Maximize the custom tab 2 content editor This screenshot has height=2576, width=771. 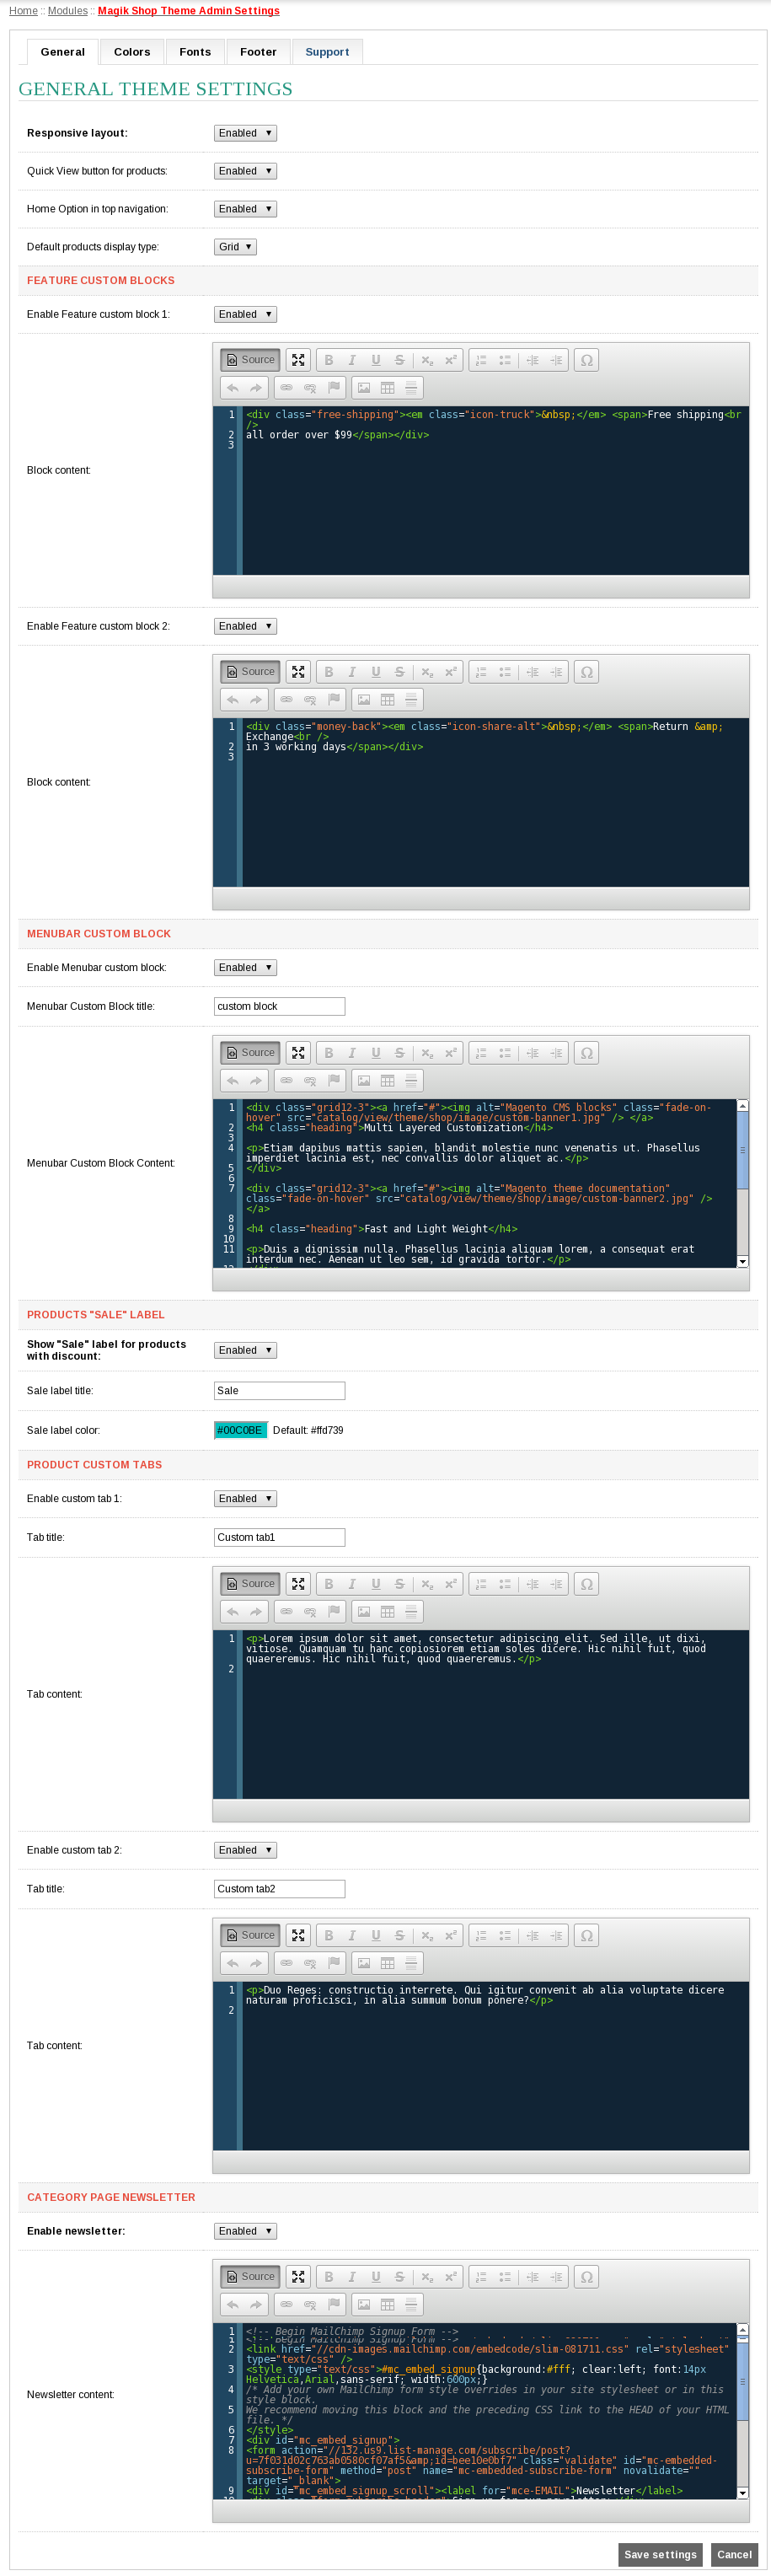click(298, 1936)
